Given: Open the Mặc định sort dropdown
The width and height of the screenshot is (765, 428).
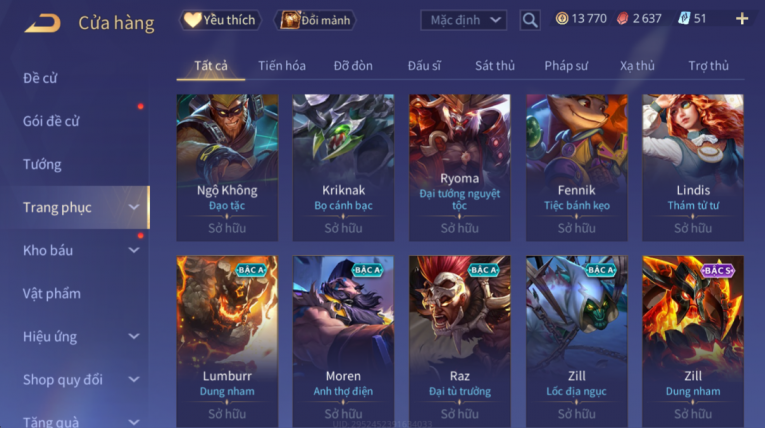Looking at the screenshot, I should point(463,20).
